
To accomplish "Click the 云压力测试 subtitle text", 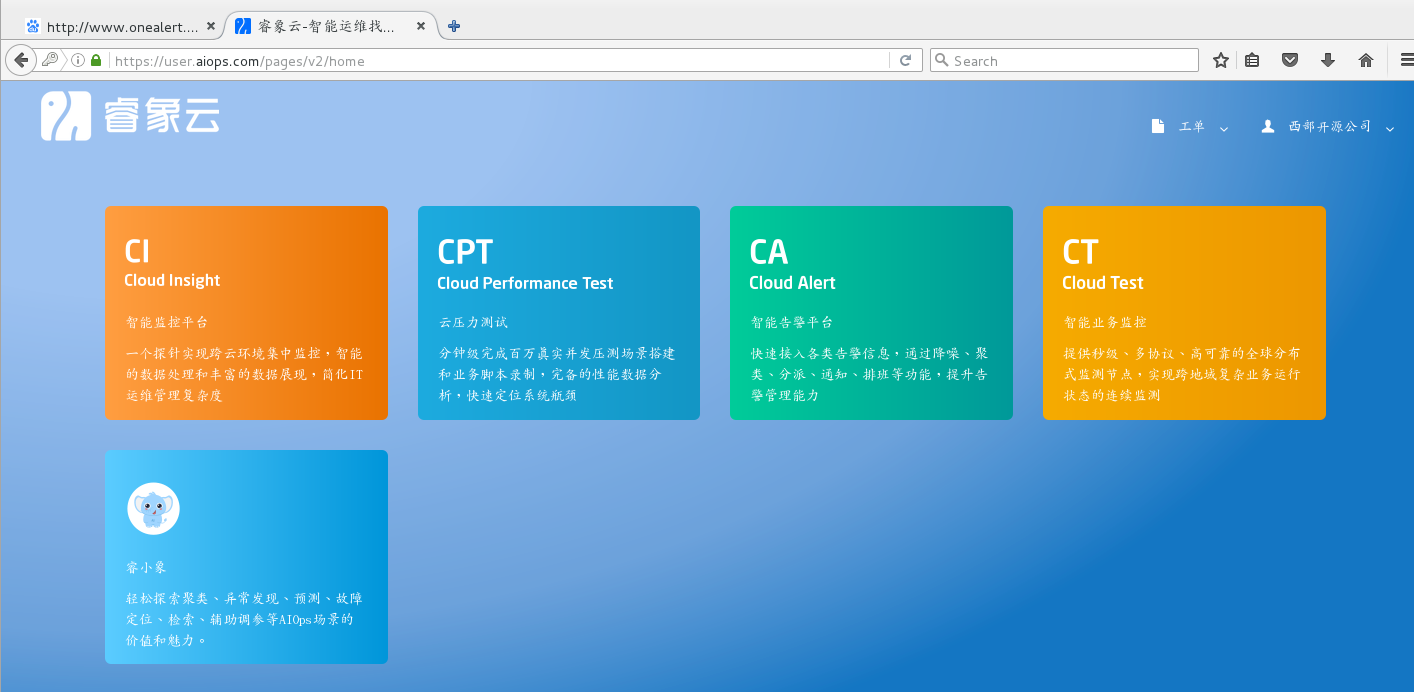I will pyautogui.click(x=473, y=322).
